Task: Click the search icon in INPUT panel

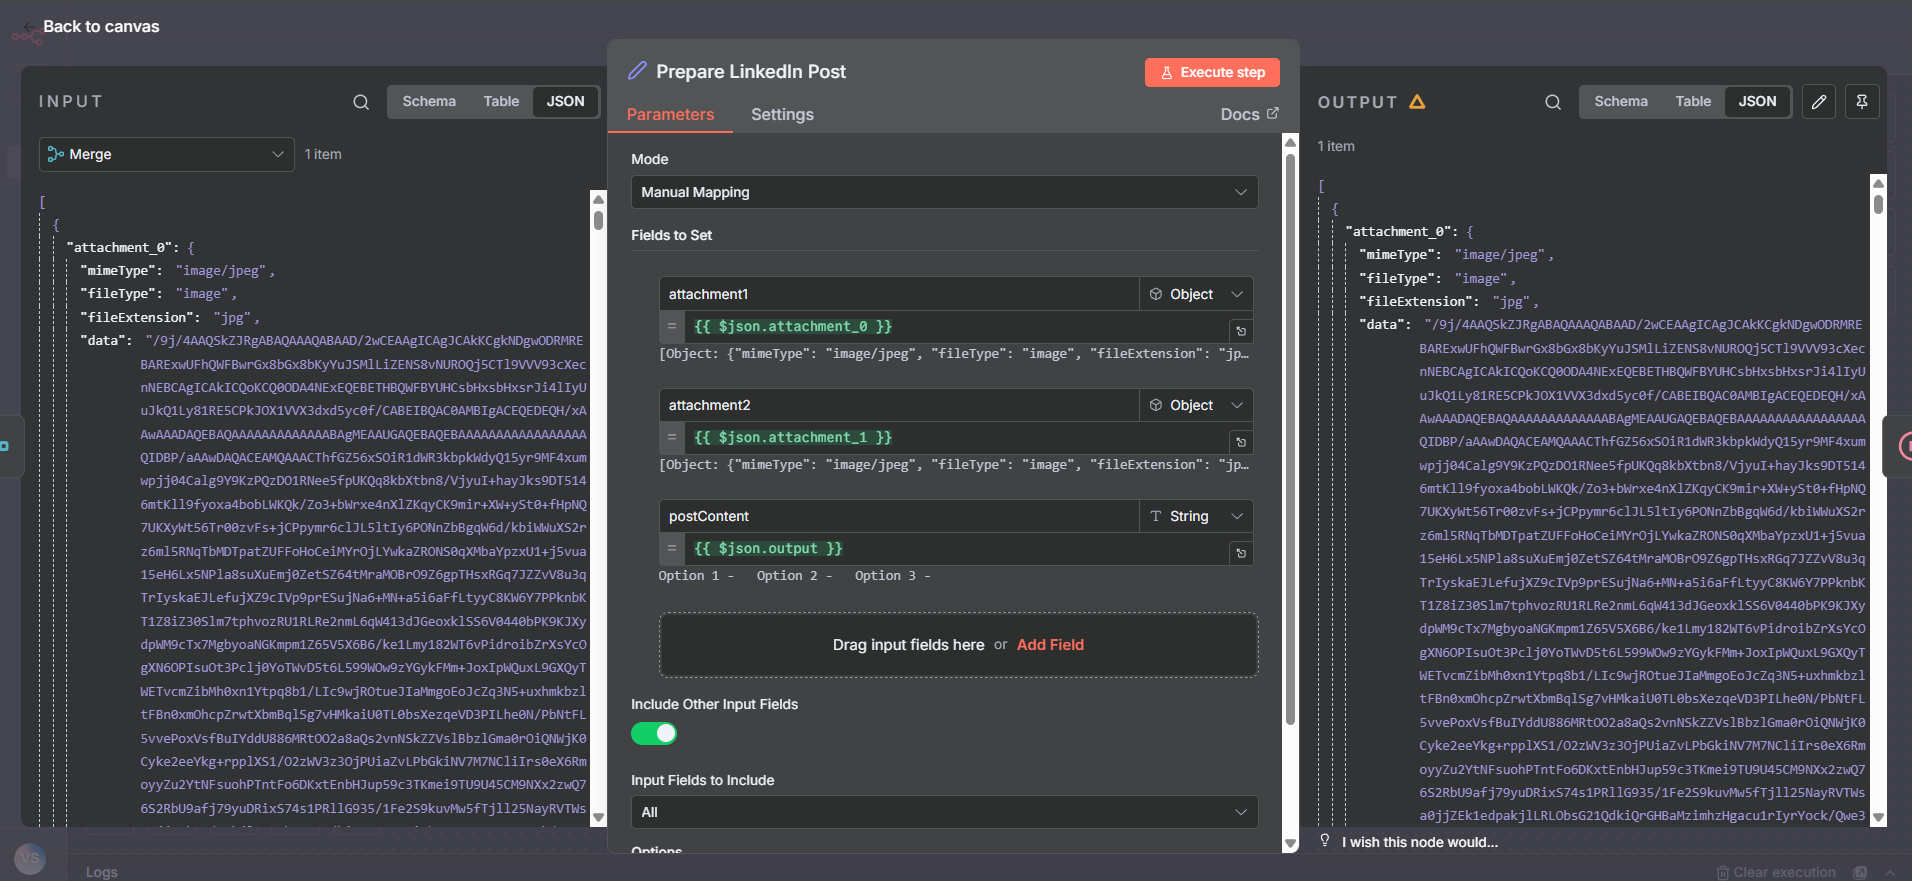Action: (361, 102)
